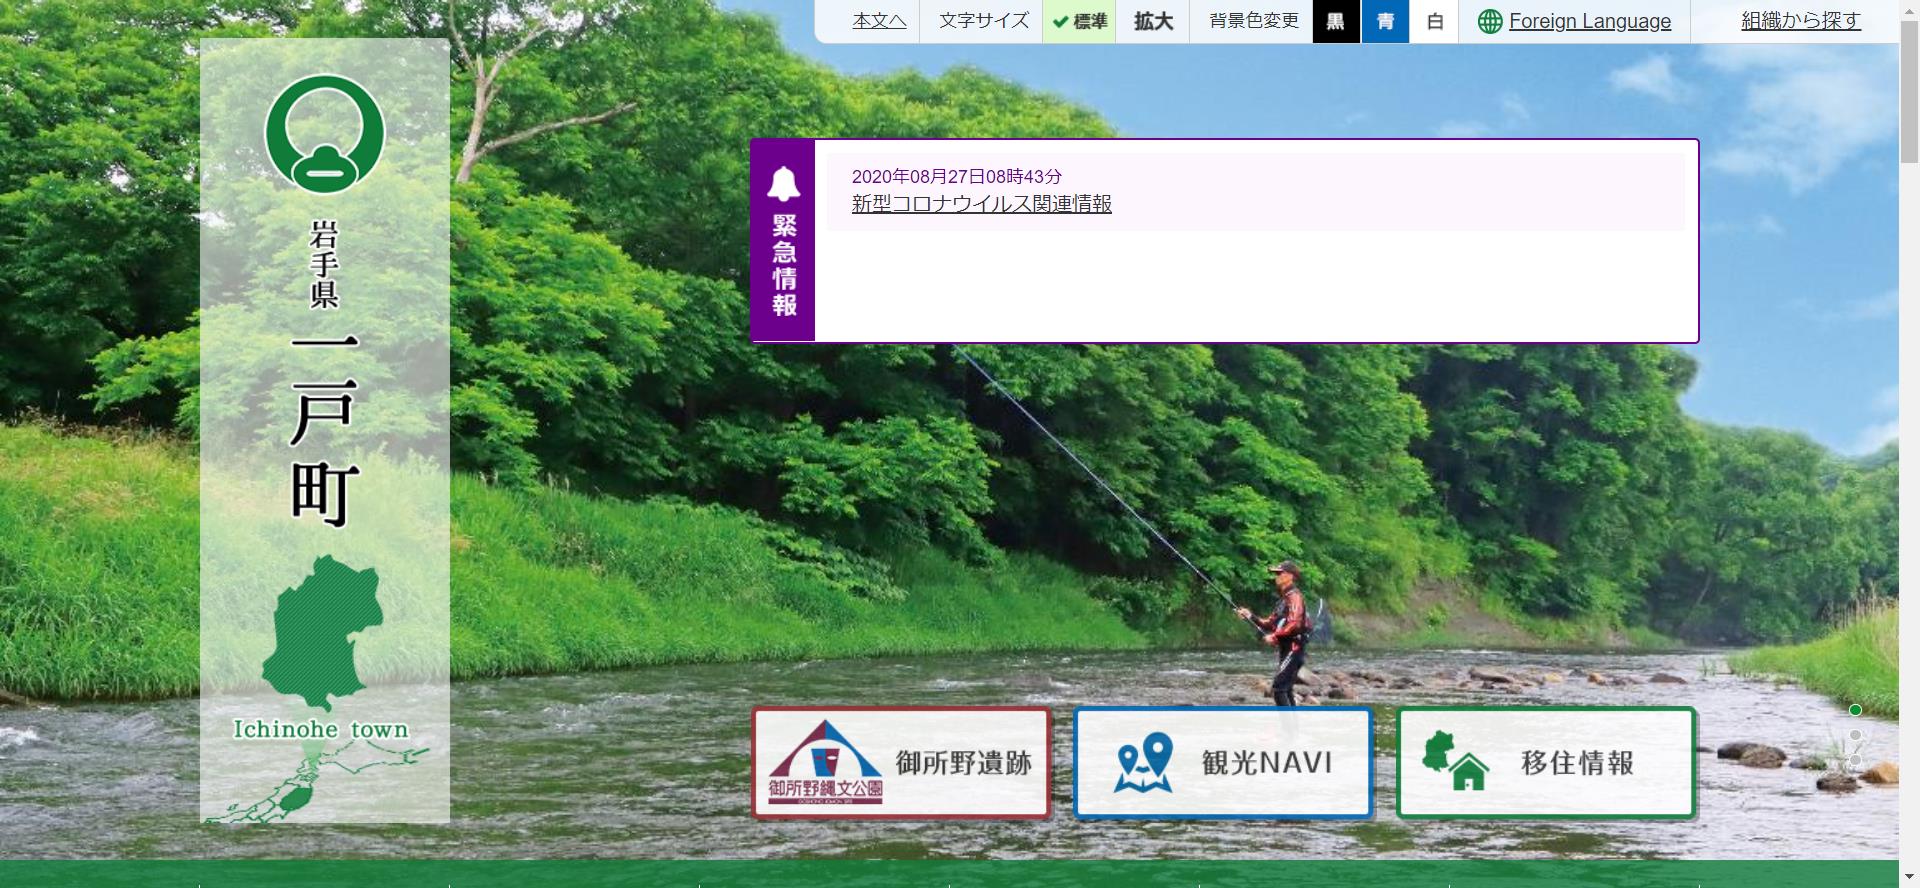This screenshot has height=888, width=1920.
Task: Click the scrollbar down arrow
Action: point(1909,878)
